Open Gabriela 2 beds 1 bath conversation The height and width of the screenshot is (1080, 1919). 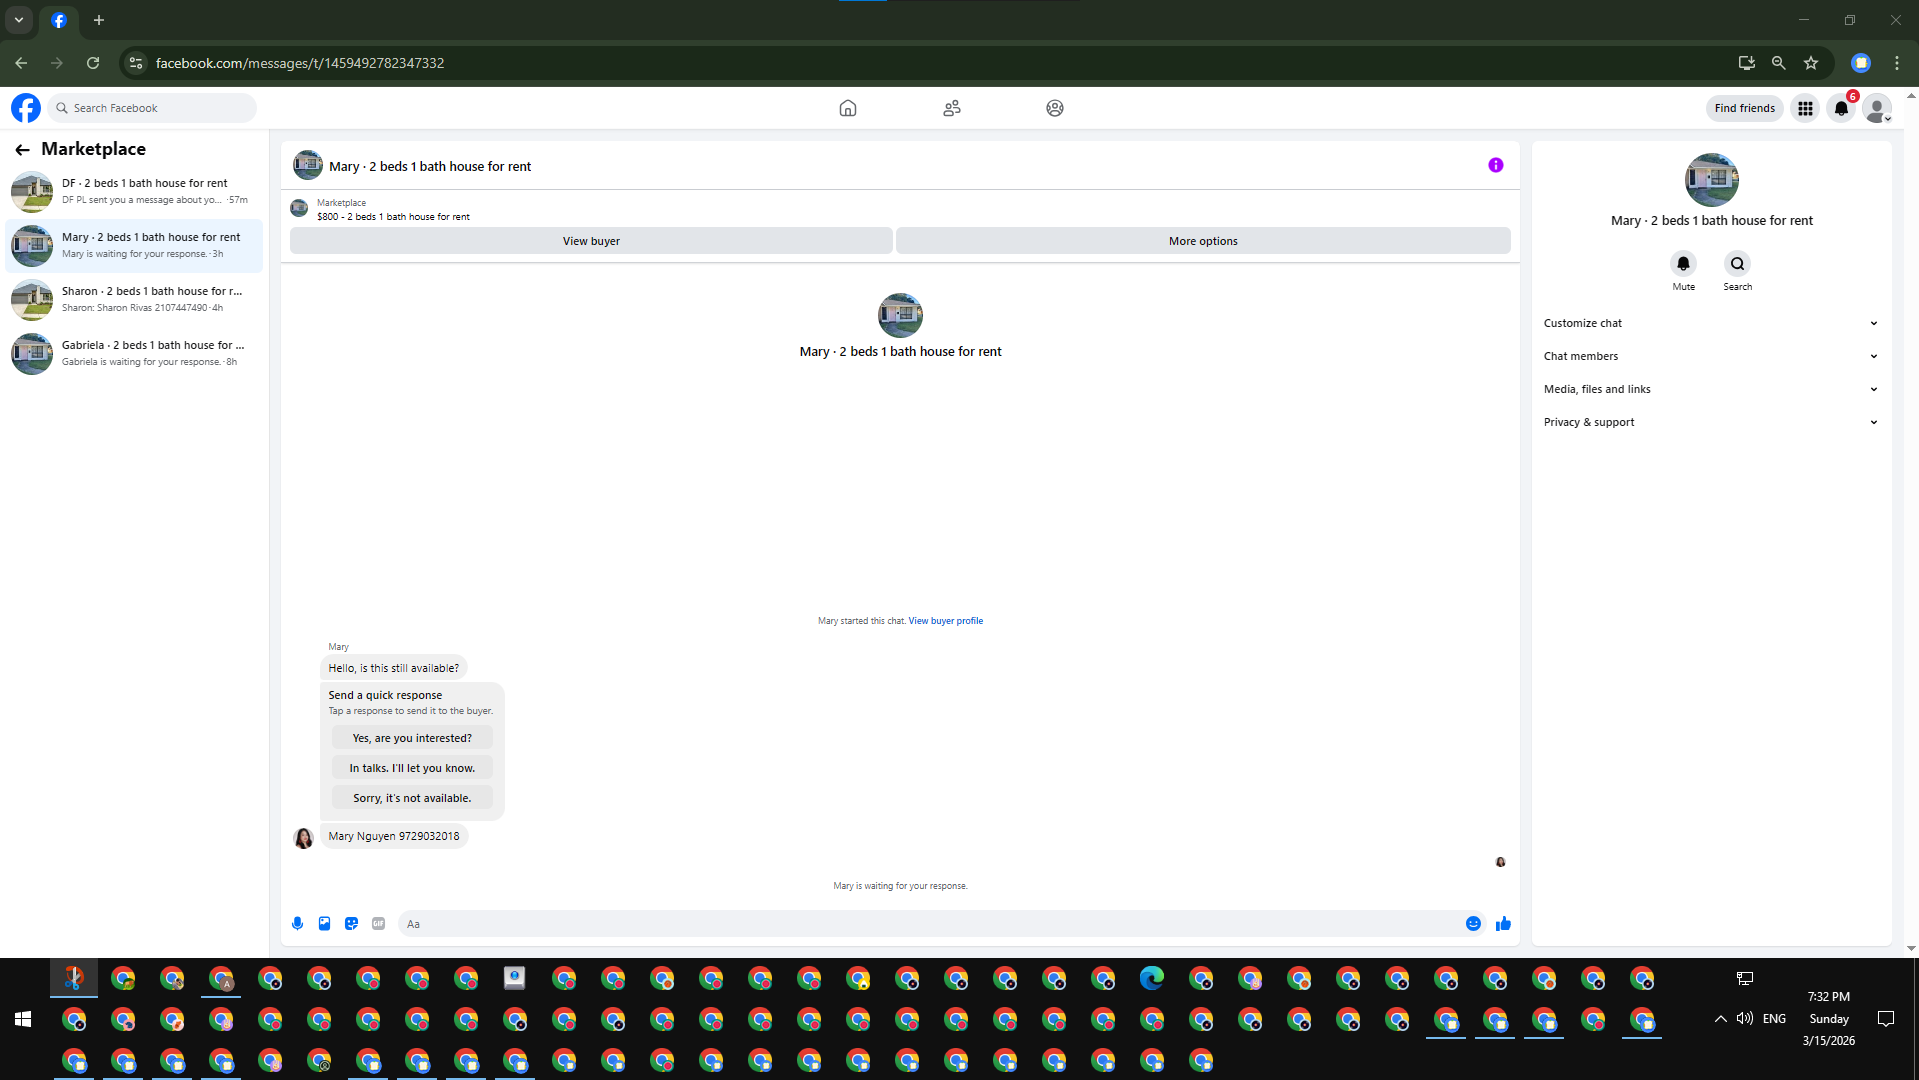[x=134, y=354]
